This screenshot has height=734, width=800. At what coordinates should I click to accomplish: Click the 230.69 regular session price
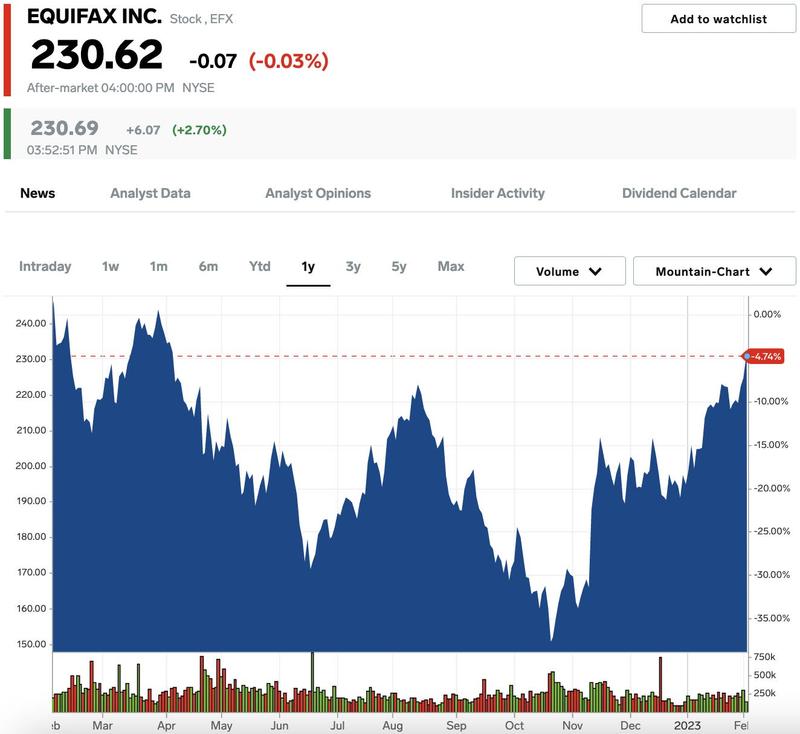click(x=64, y=128)
